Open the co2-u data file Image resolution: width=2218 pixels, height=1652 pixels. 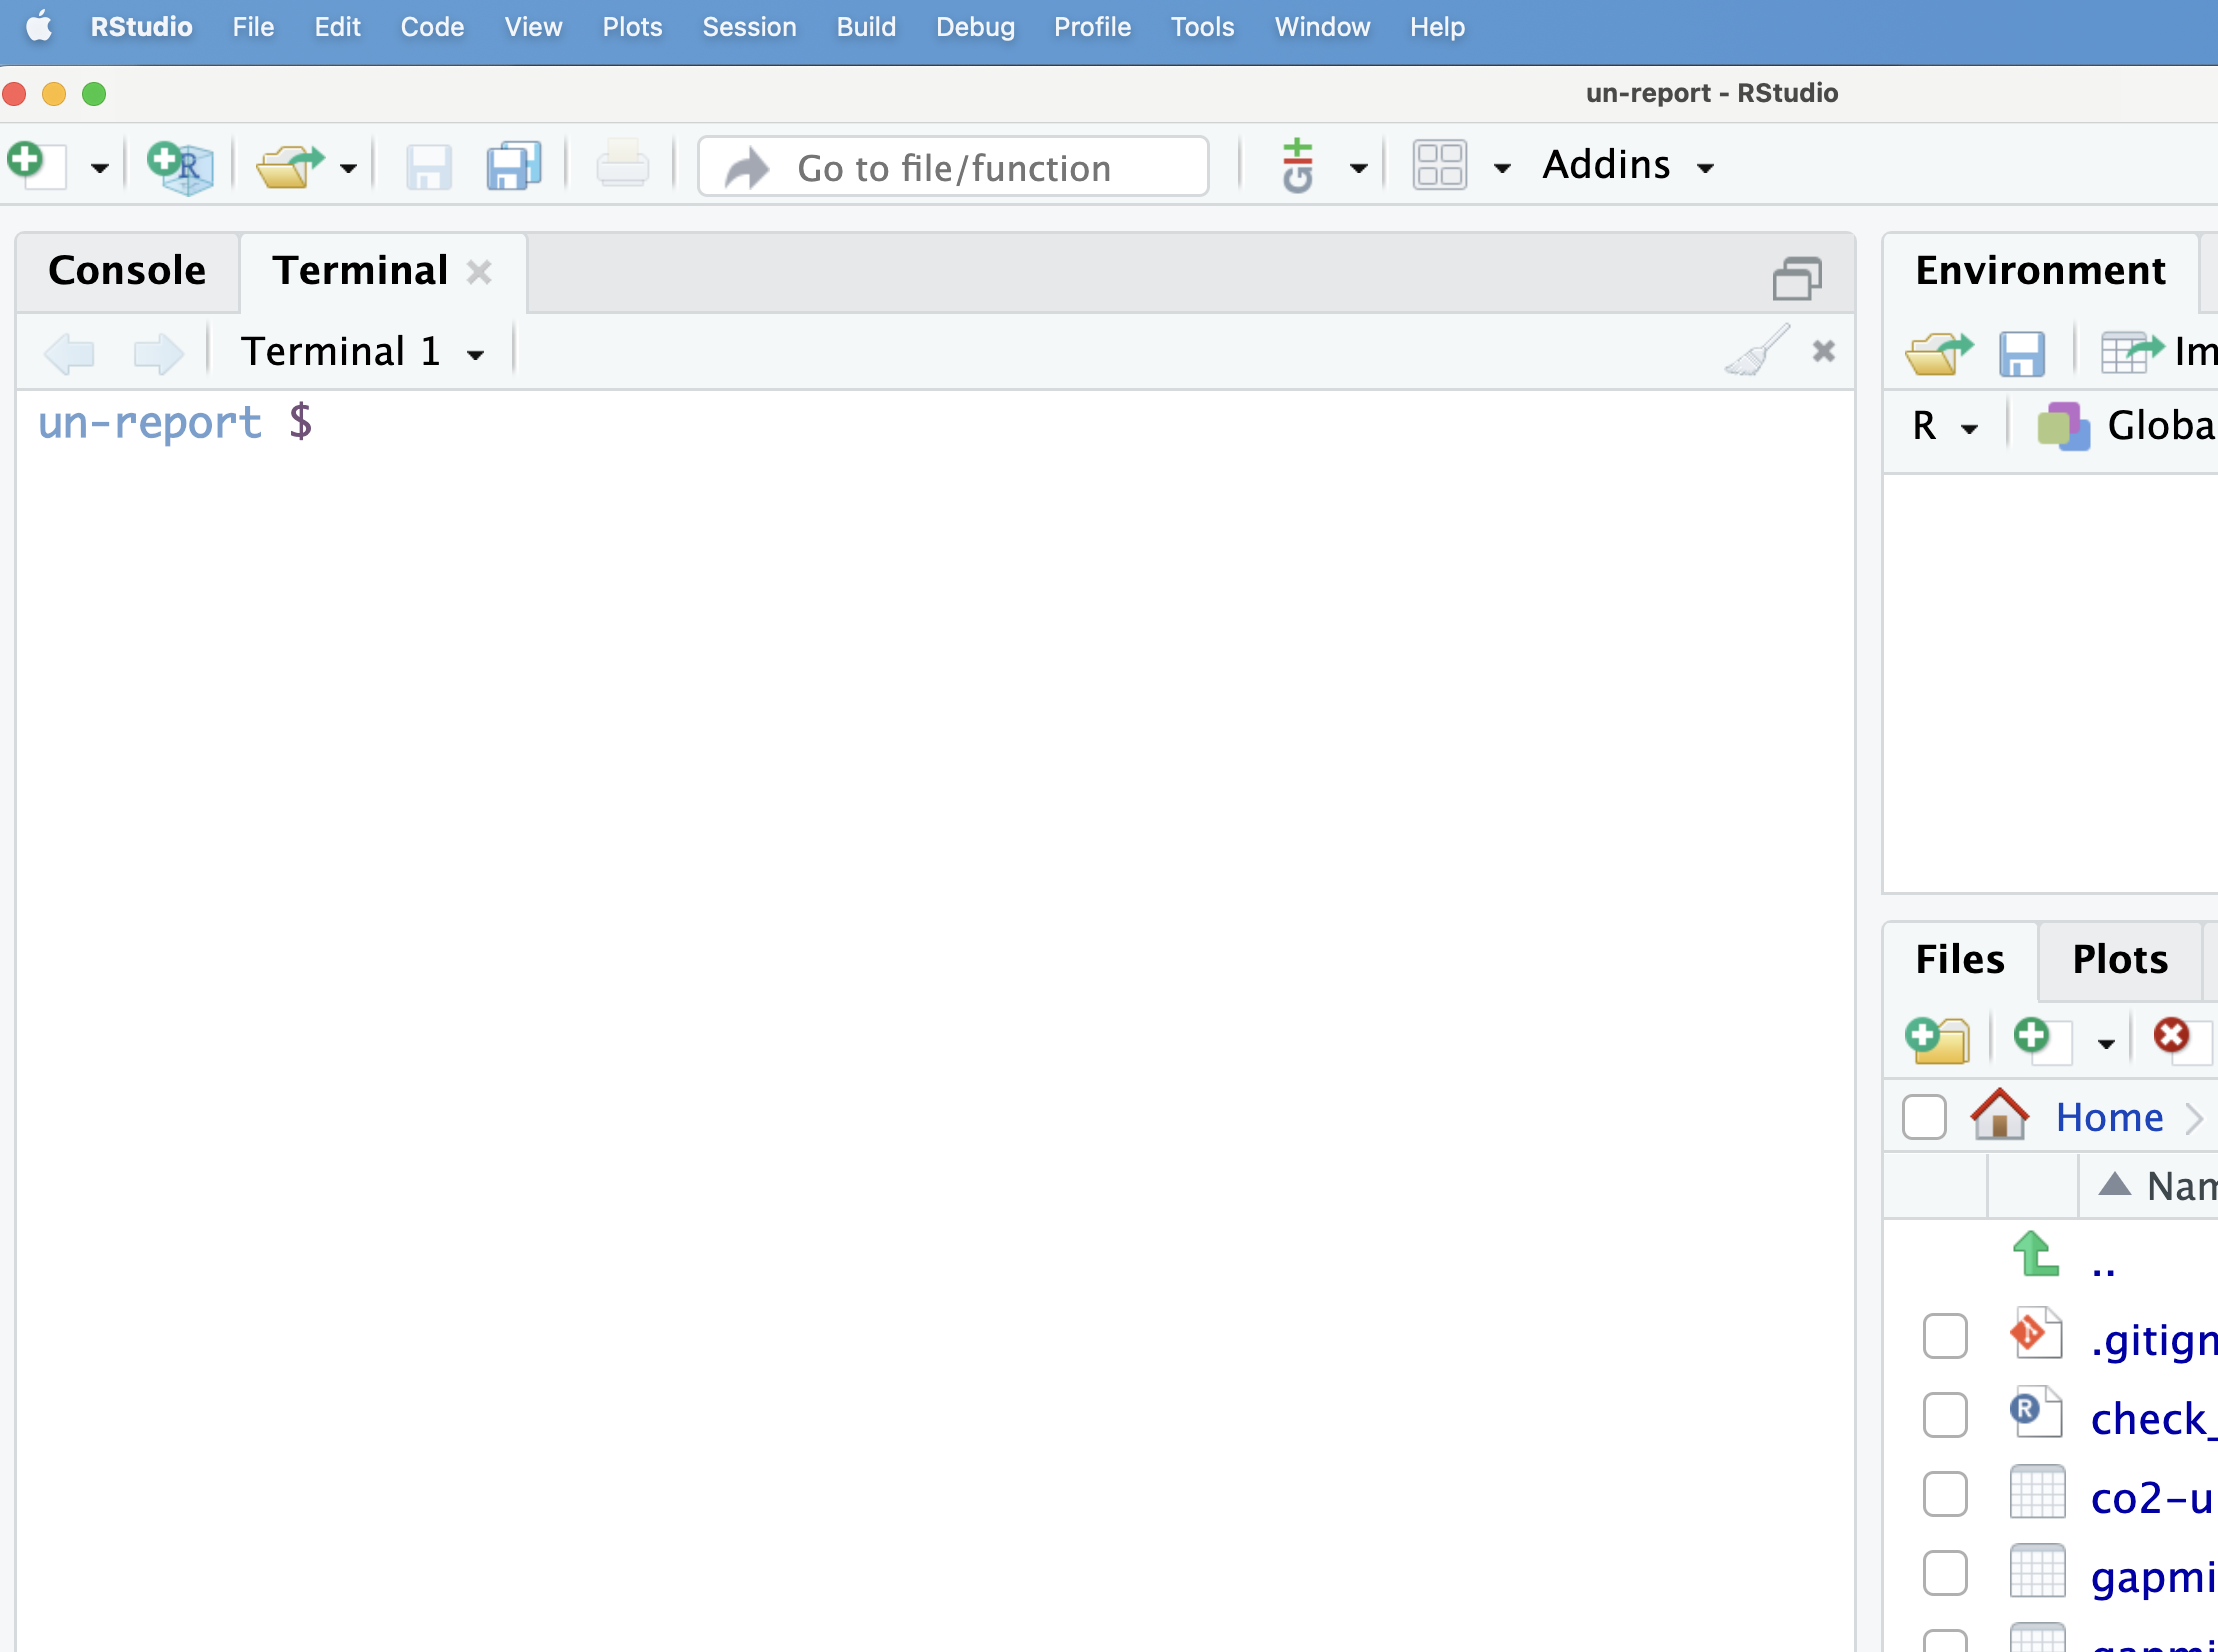pyautogui.click(x=2154, y=1498)
